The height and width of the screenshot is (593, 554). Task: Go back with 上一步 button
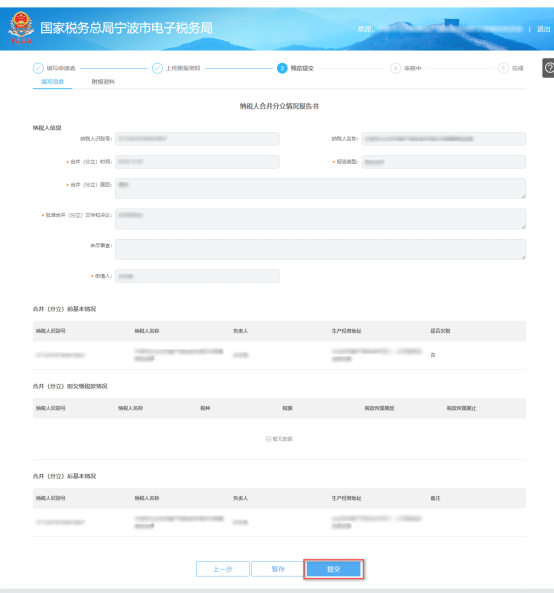point(223,569)
